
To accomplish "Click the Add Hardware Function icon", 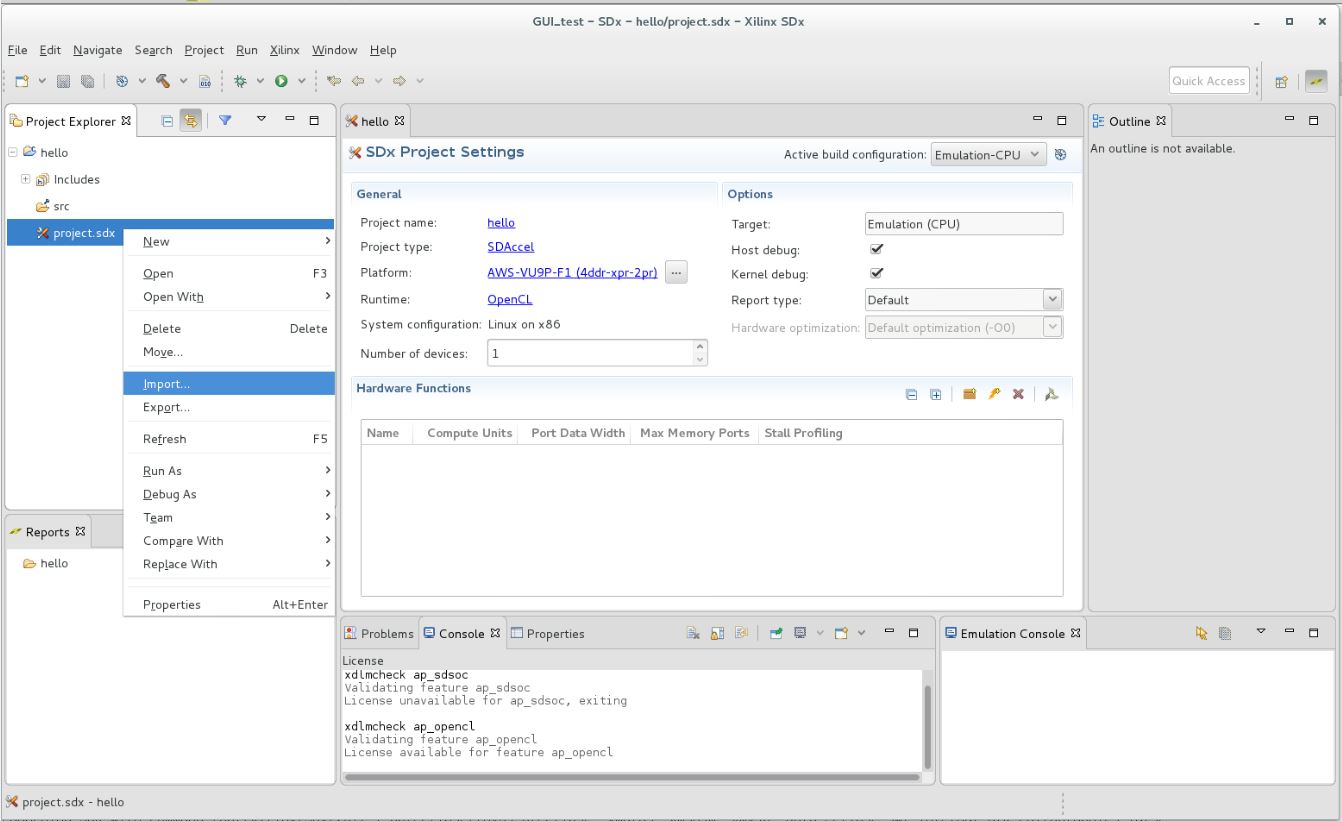I will pos(969,395).
